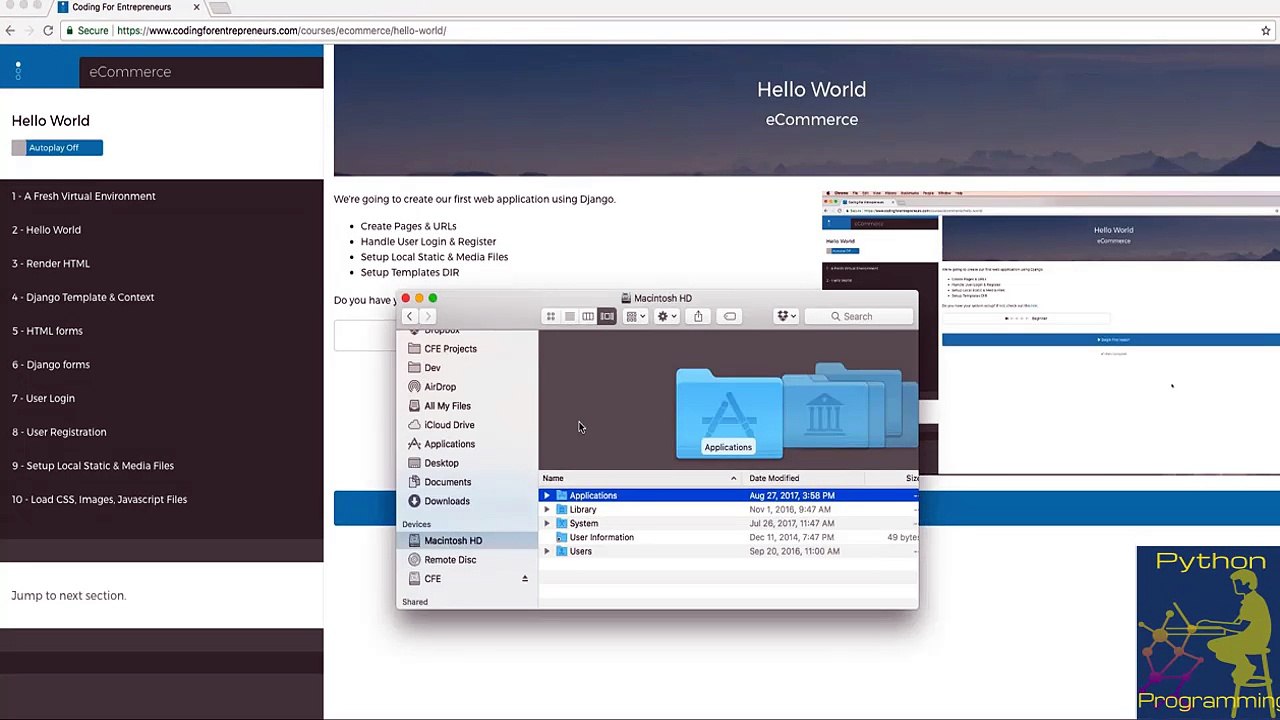1280x720 pixels.
Task: Open lesson 10 Load CSS, Images, Javascript Files
Action: [99, 499]
